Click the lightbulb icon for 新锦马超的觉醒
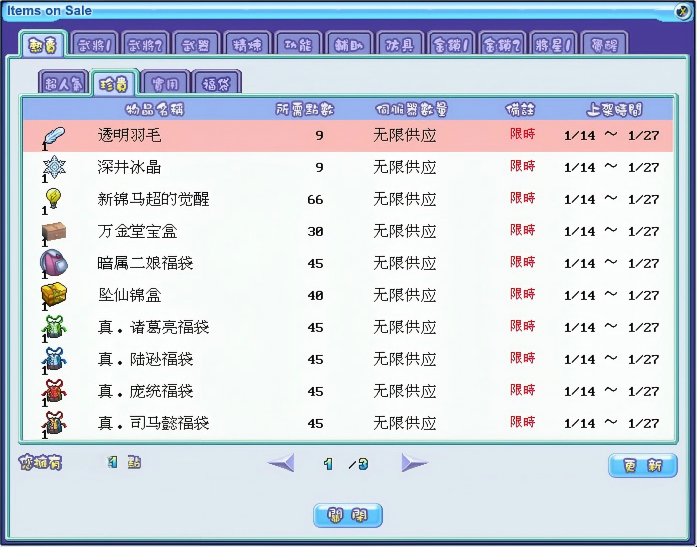This screenshot has width=697, height=547. point(53,199)
